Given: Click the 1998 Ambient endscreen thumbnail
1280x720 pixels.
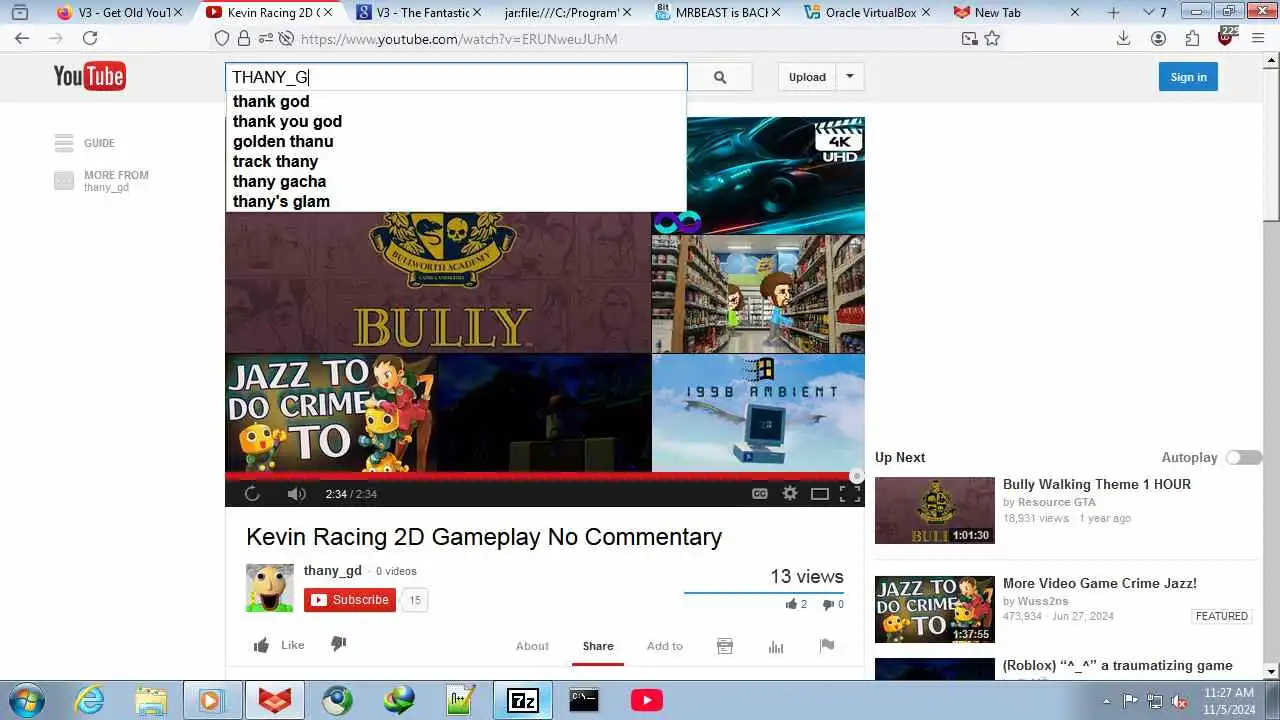Looking at the screenshot, I should (758, 412).
